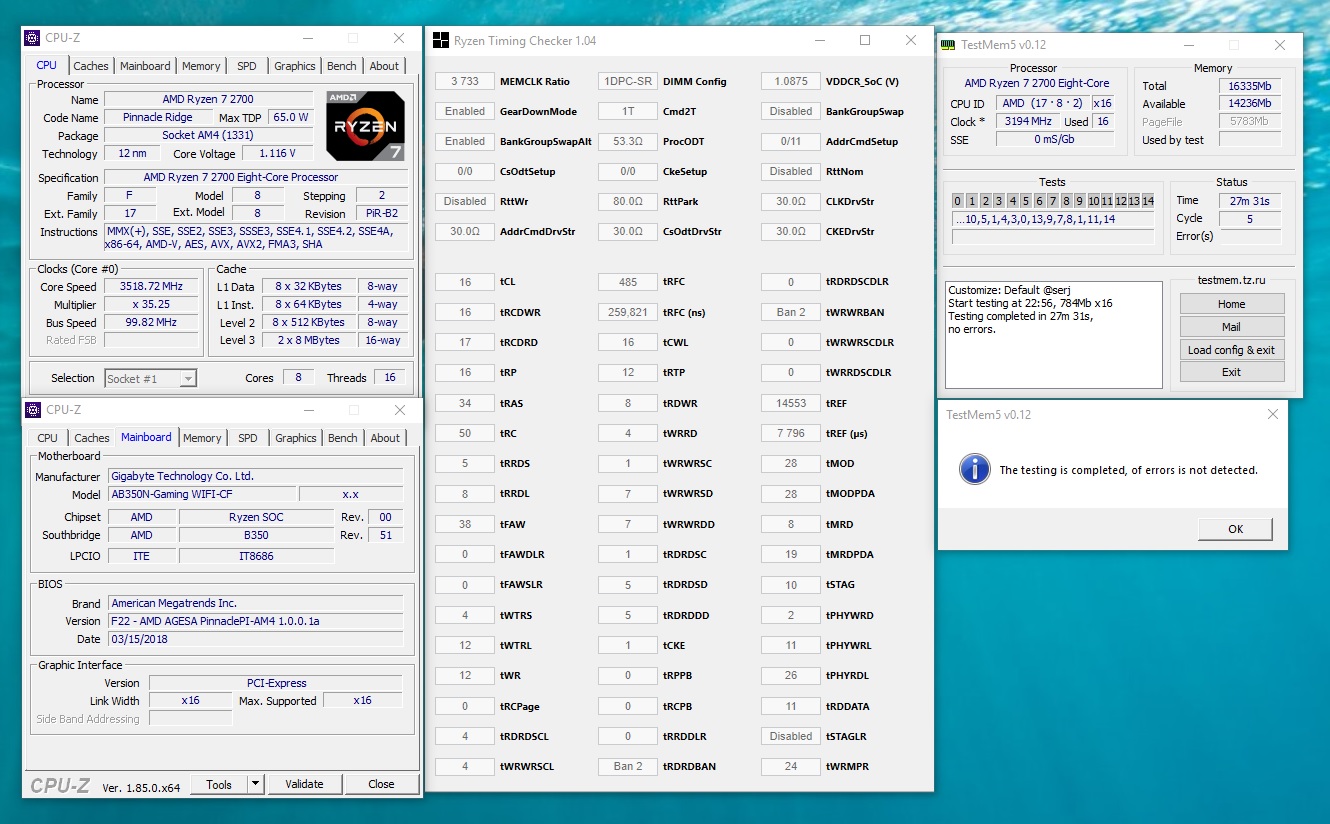Viewport: 1330px width, 824px height.
Task: Click the Core Speed value '3518.72 MHz'
Action: click(149, 287)
